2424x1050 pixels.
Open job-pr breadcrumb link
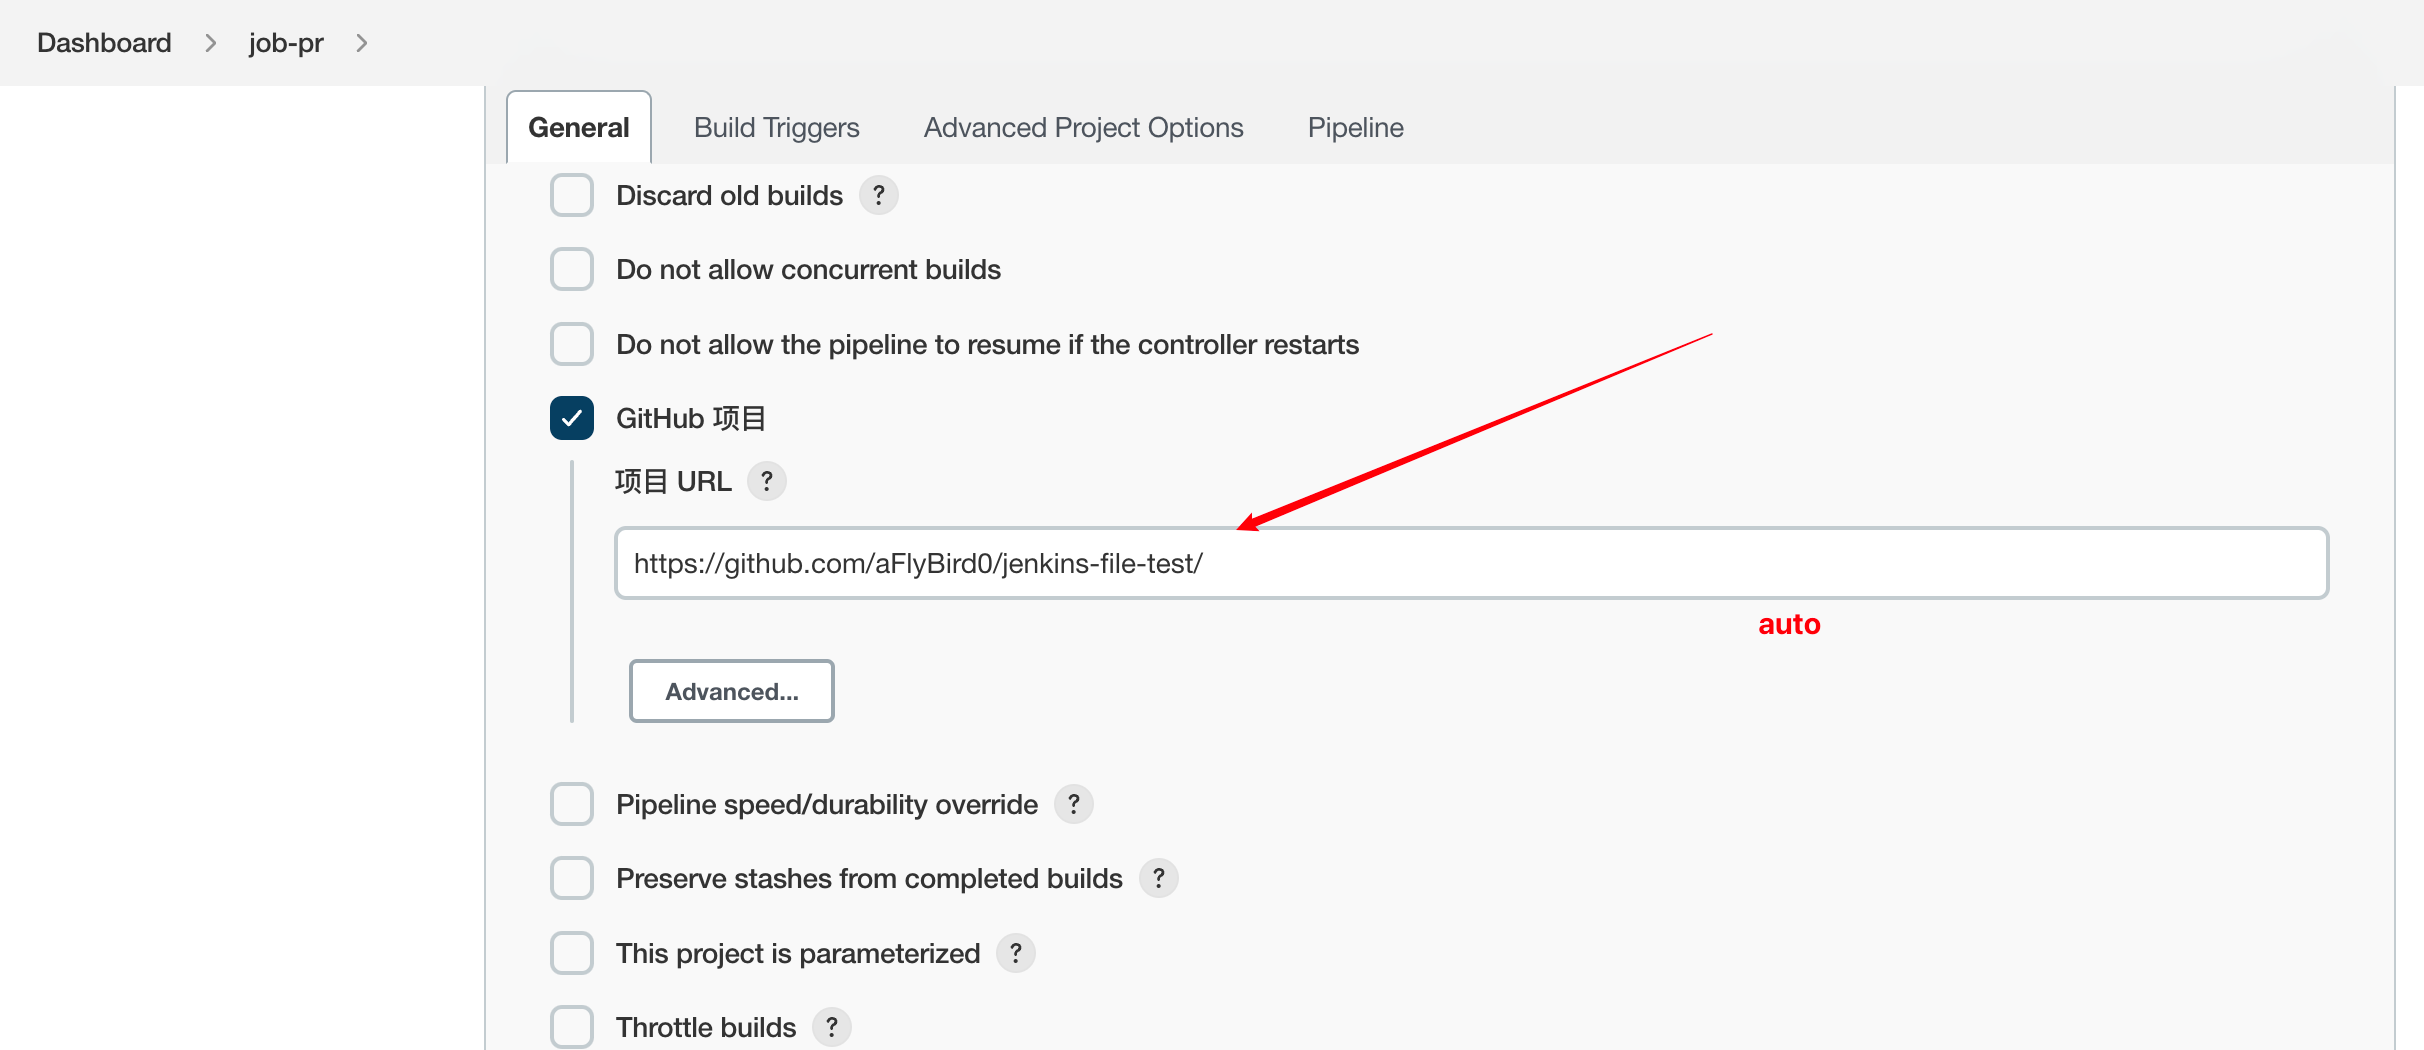tap(286, 43)
